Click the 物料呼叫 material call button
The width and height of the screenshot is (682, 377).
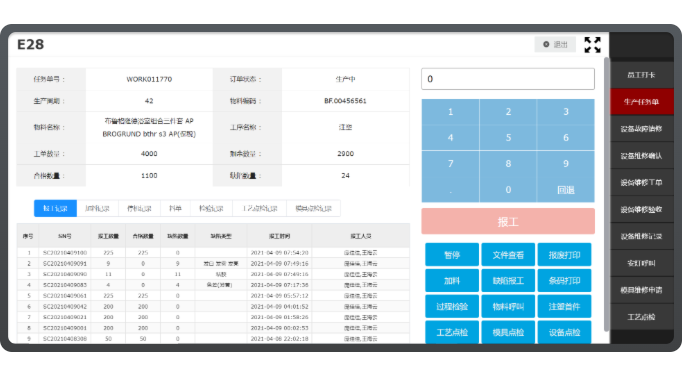pyautogui.click(x=508, y=307)
